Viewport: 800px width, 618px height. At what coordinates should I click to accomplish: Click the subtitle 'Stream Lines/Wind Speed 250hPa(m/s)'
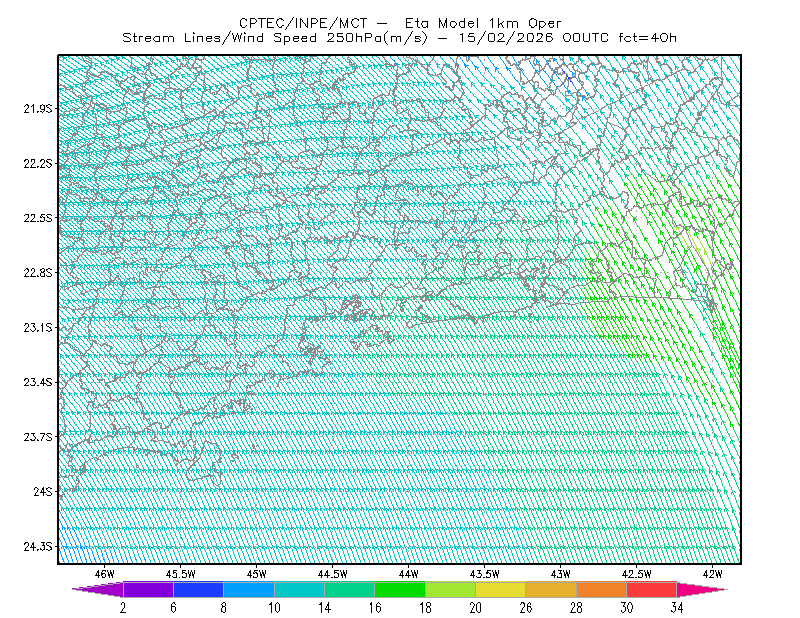click(275, 38)
